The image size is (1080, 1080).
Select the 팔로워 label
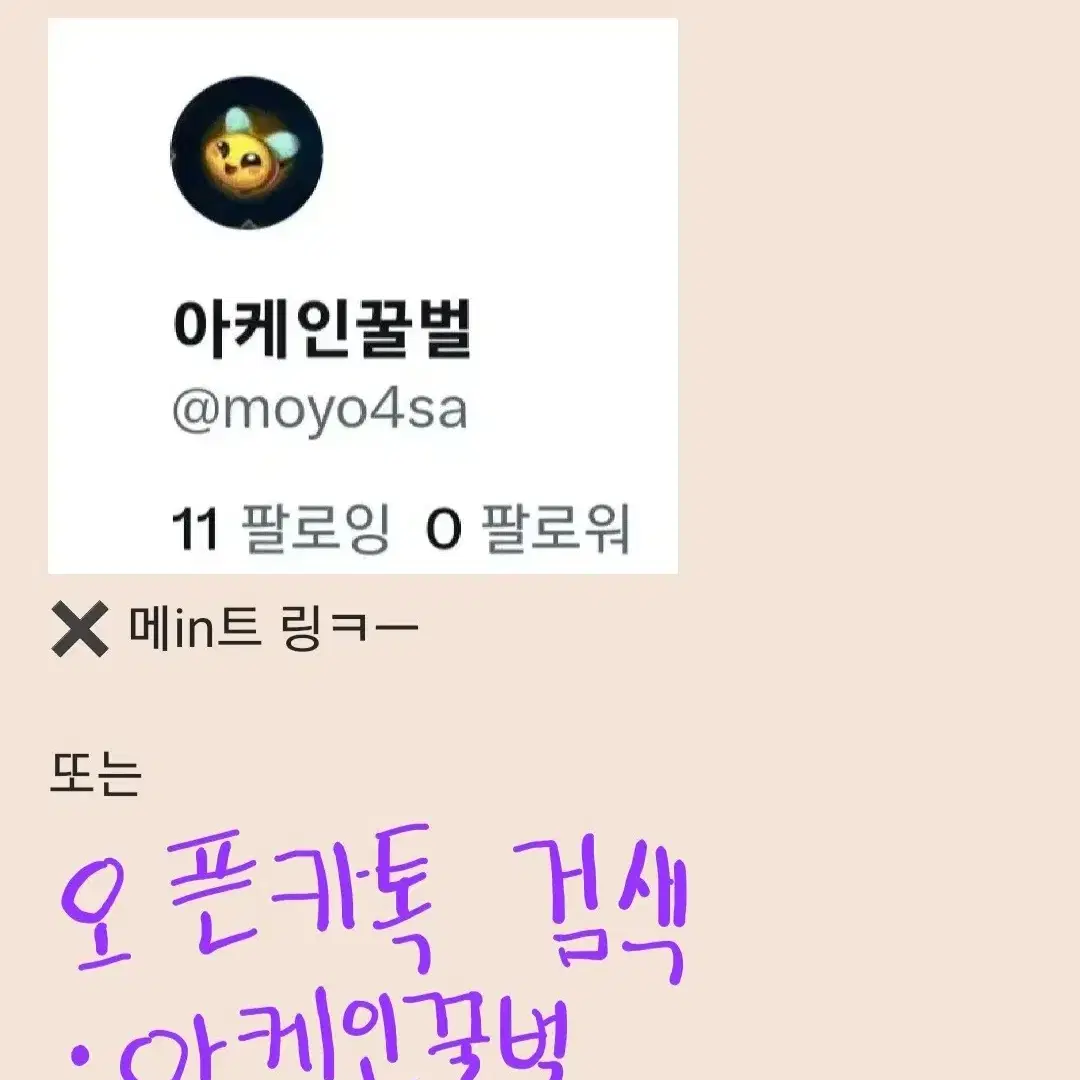pos(555,528)
